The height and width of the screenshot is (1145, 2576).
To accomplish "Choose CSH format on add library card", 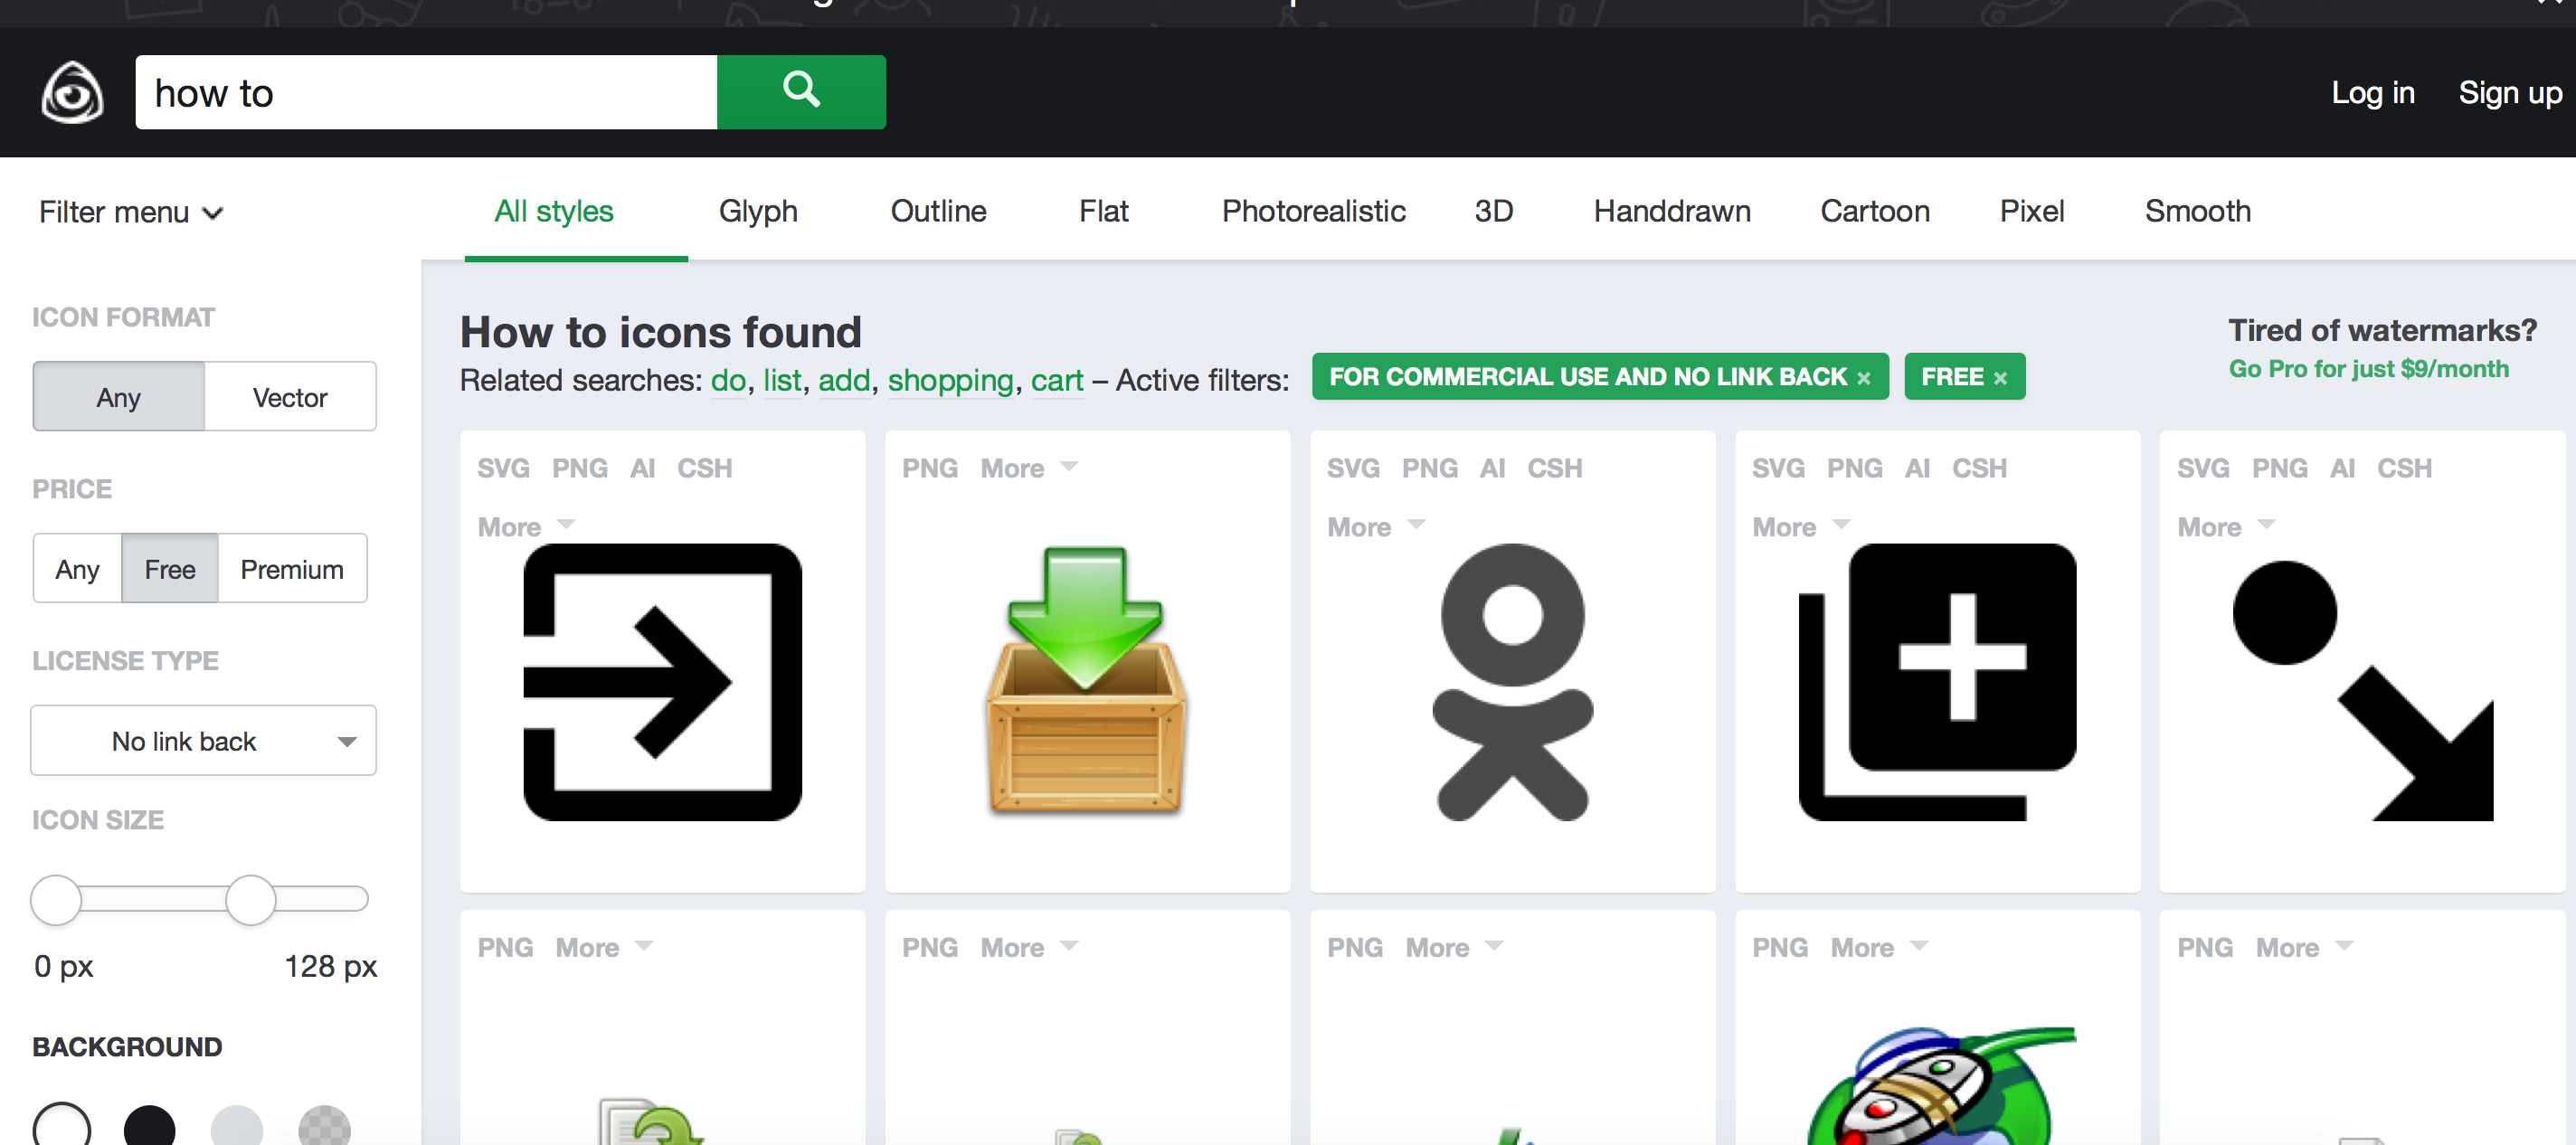I will pyautogui.click(x=1979, y=468).
